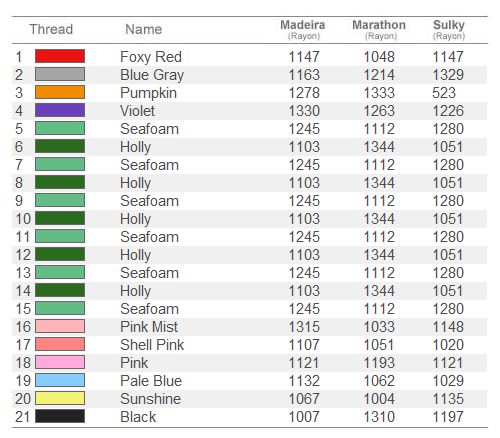This screenshot has height=438, width=500.
Task: Click the Foxy Red color swatch
Action: (x=60, y=56)
